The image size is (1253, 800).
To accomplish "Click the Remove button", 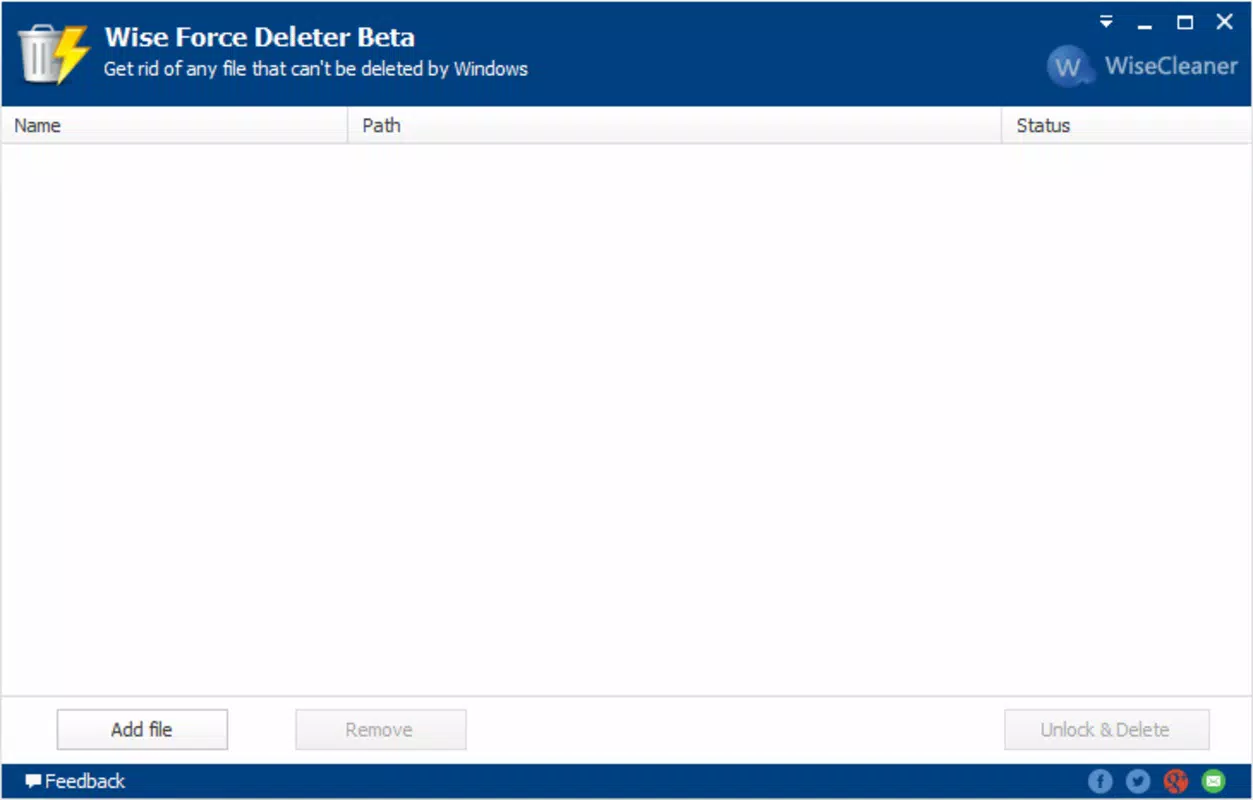I will [x=380, y=729].
